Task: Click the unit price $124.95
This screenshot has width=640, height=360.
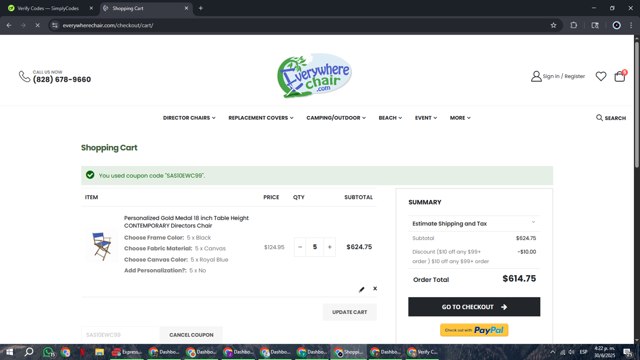Action: (274, 247)
